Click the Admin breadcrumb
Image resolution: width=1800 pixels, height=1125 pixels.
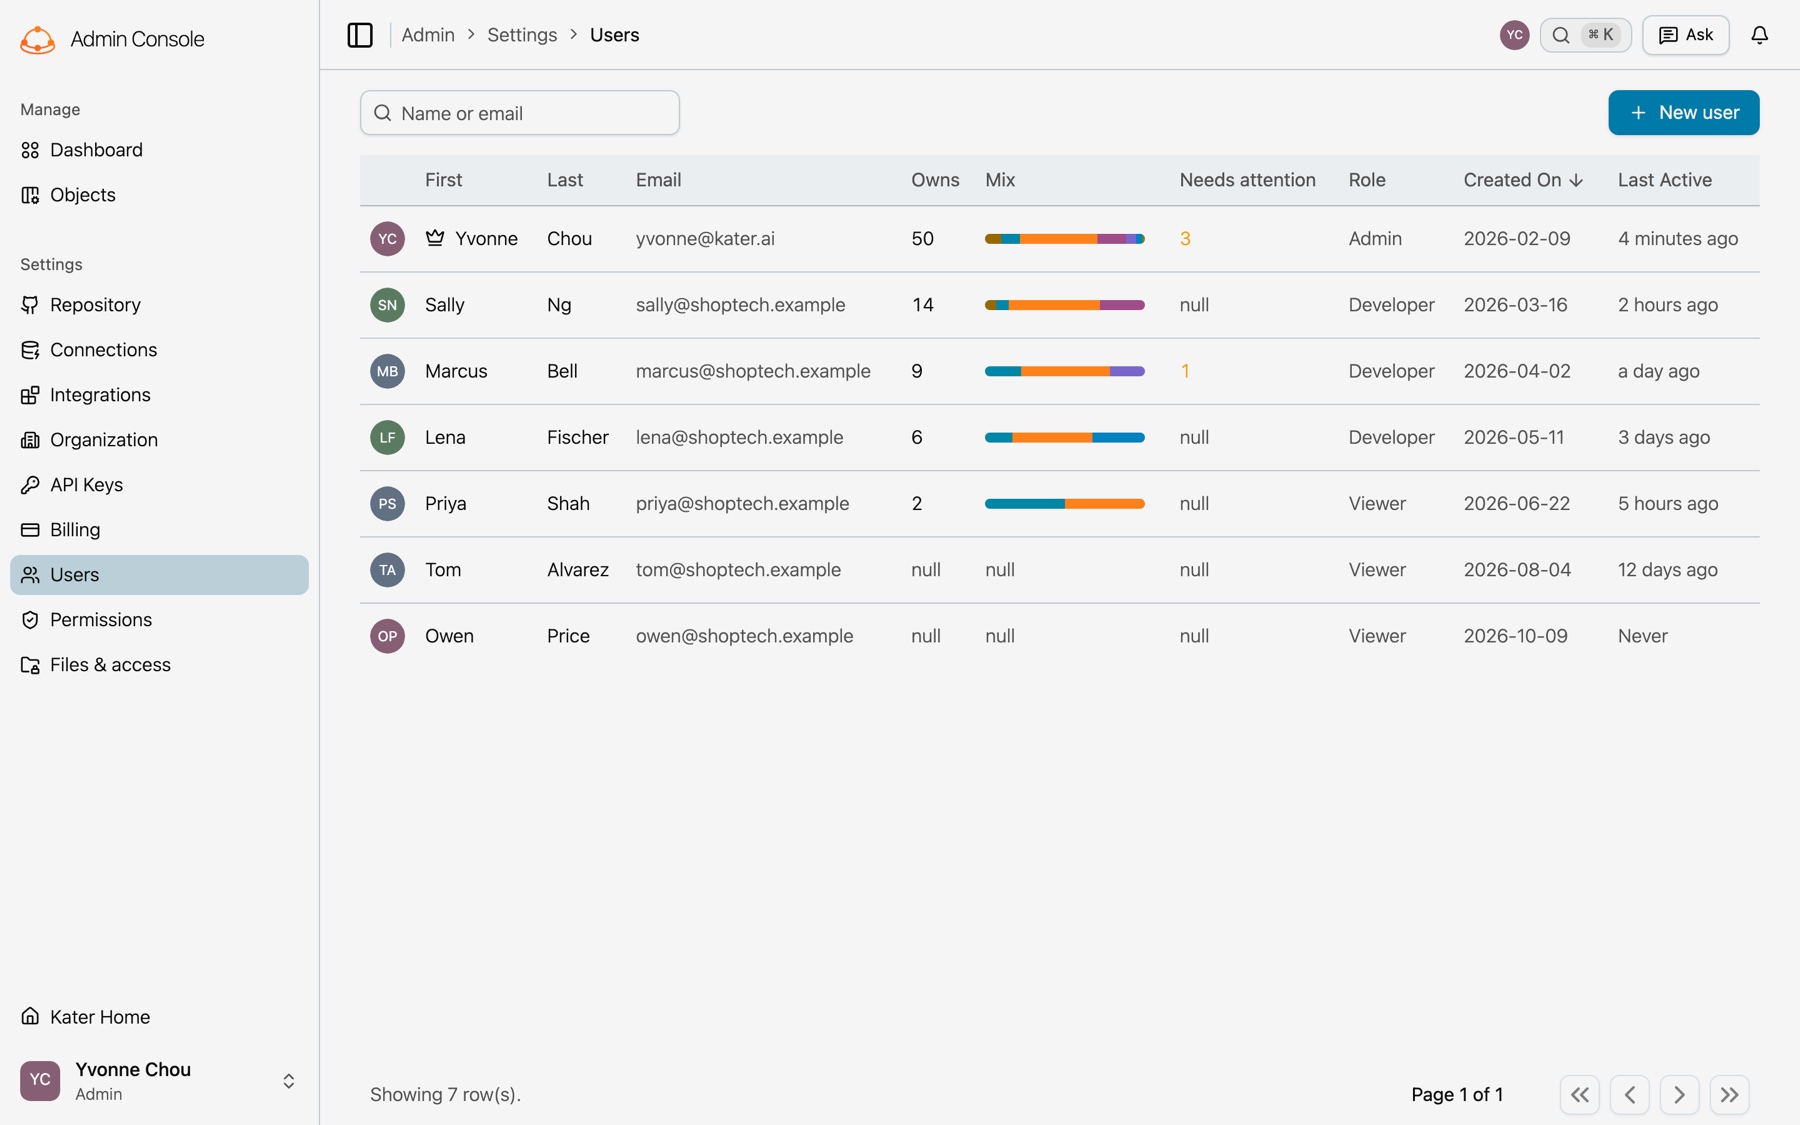point(428,35)
